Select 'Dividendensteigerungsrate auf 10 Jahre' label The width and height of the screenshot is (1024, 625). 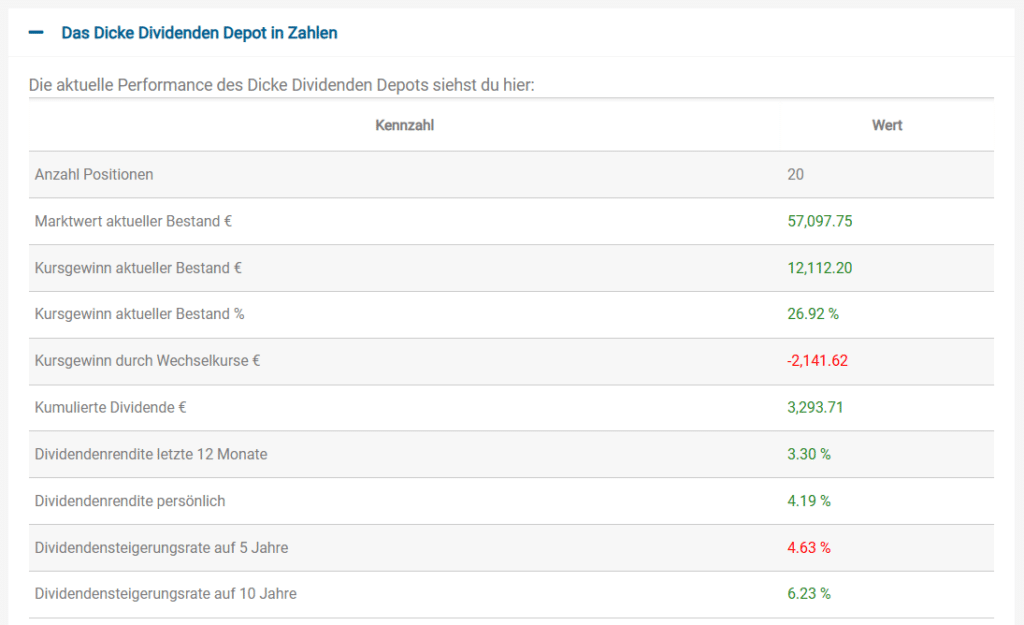[165, 594]
